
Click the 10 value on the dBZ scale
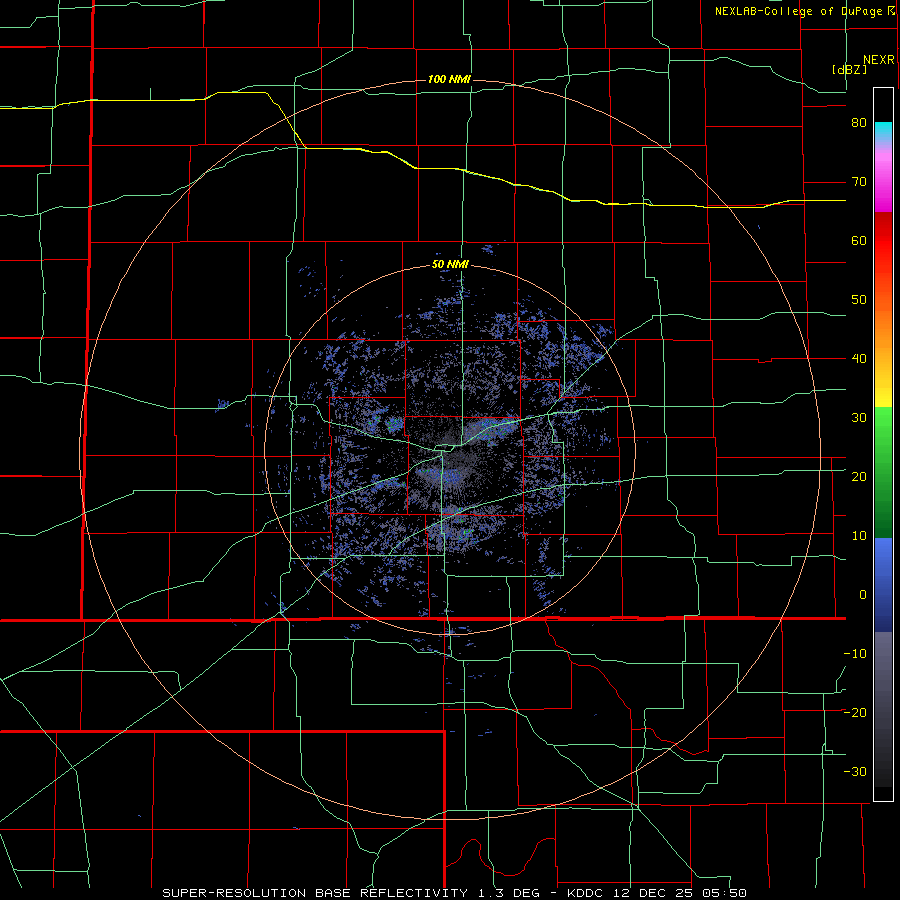point(859,536)
